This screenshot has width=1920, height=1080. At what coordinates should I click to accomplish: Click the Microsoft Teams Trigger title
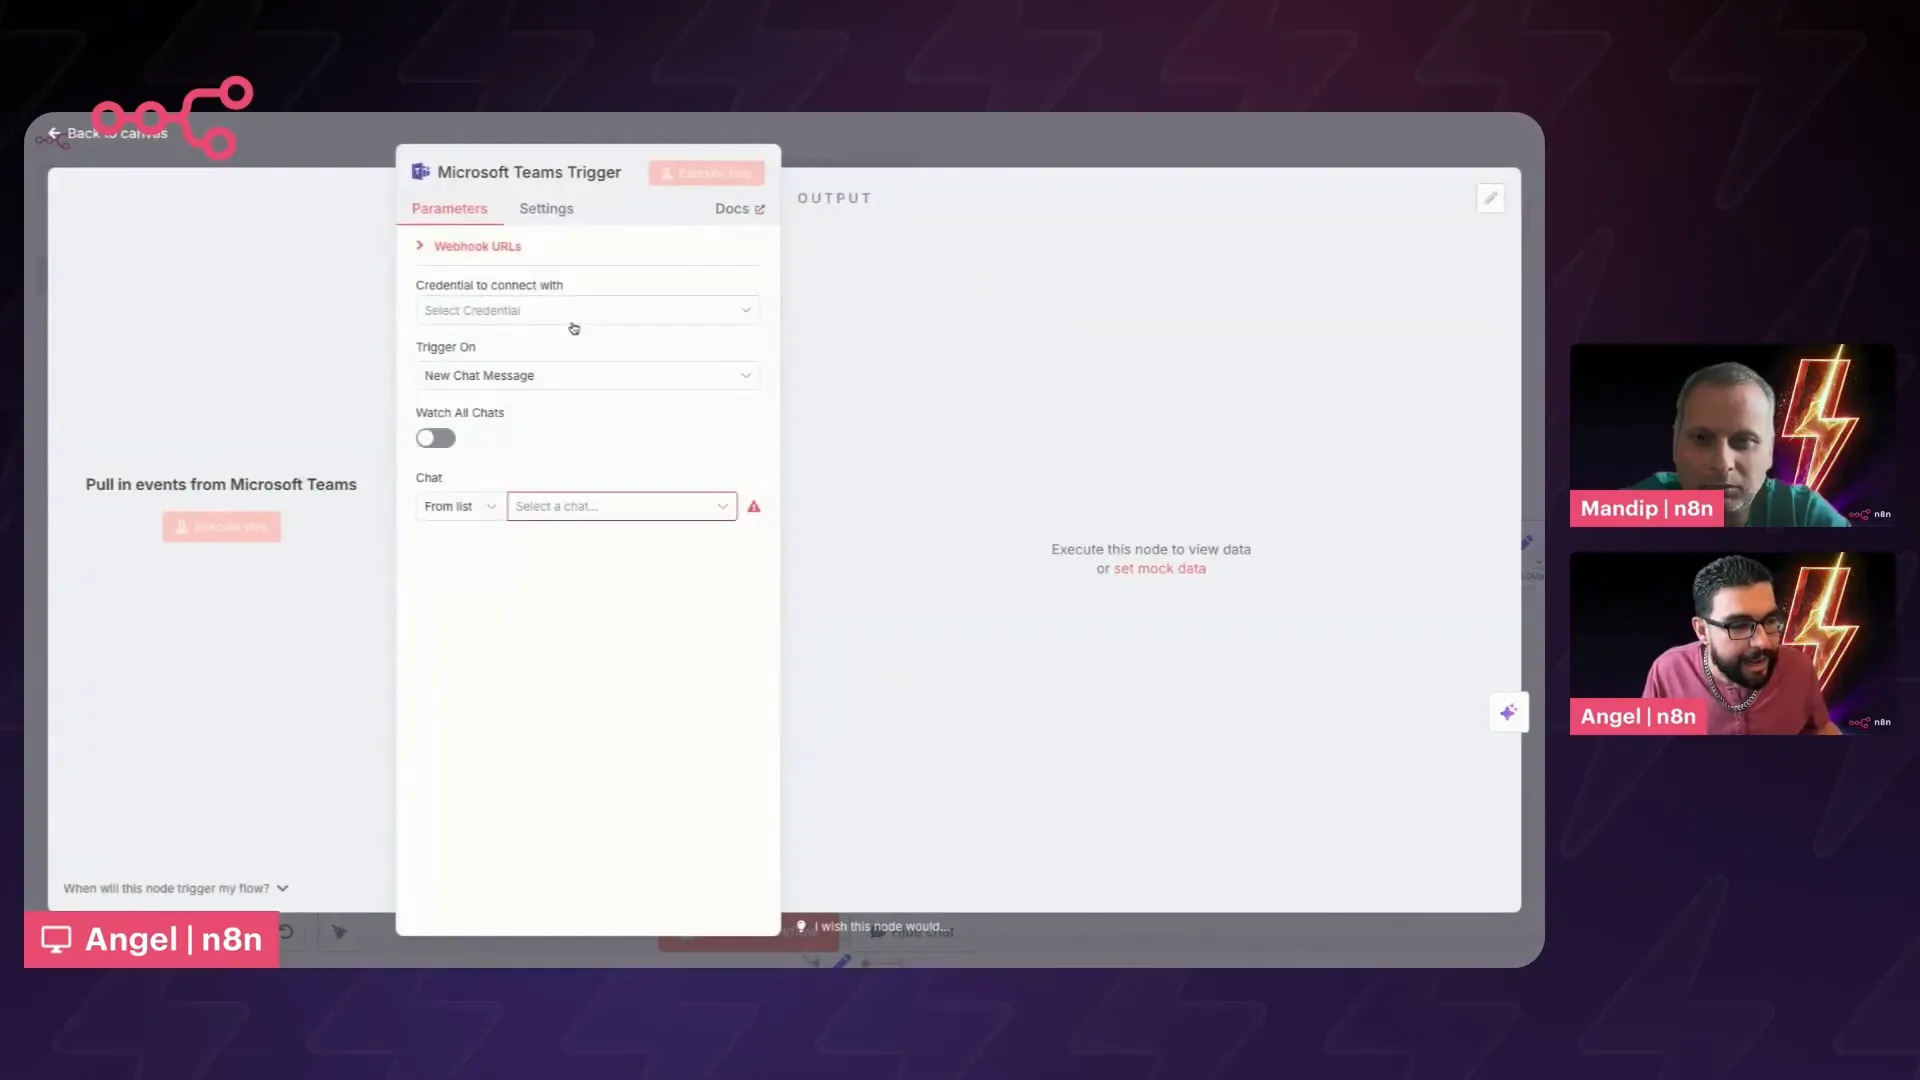(529, 172)
